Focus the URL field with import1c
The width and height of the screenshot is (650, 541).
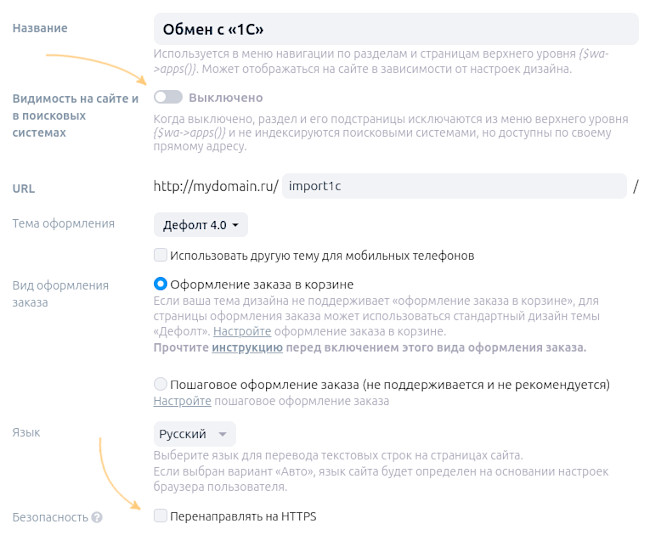tap(453, 186)
